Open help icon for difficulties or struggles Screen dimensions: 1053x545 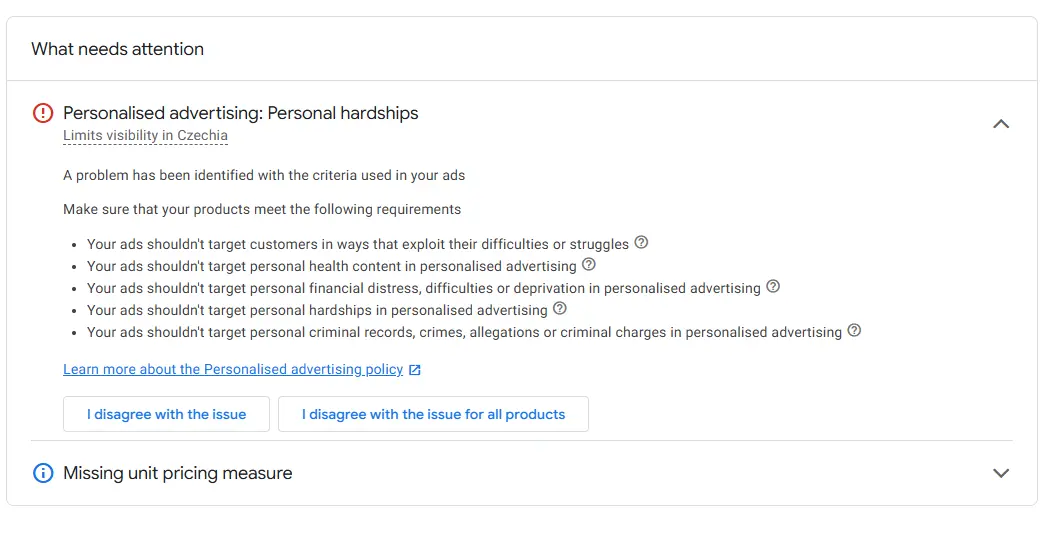pyautogui.click(x=642, y=243)
